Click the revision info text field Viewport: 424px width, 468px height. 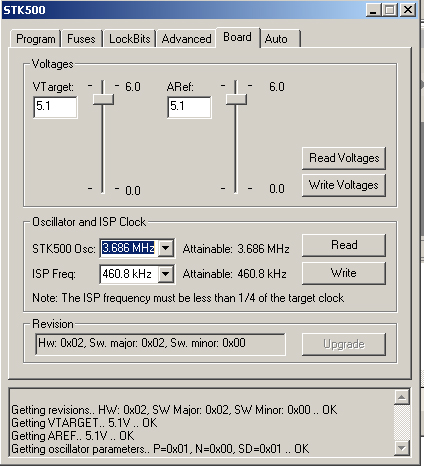click(160, 344)
